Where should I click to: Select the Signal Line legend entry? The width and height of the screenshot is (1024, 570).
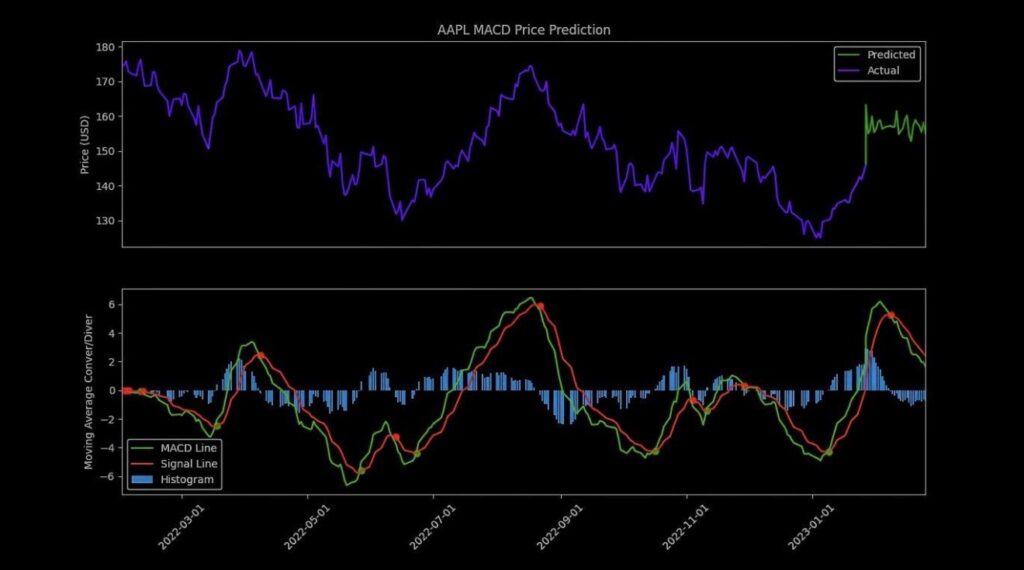point(174,464)
